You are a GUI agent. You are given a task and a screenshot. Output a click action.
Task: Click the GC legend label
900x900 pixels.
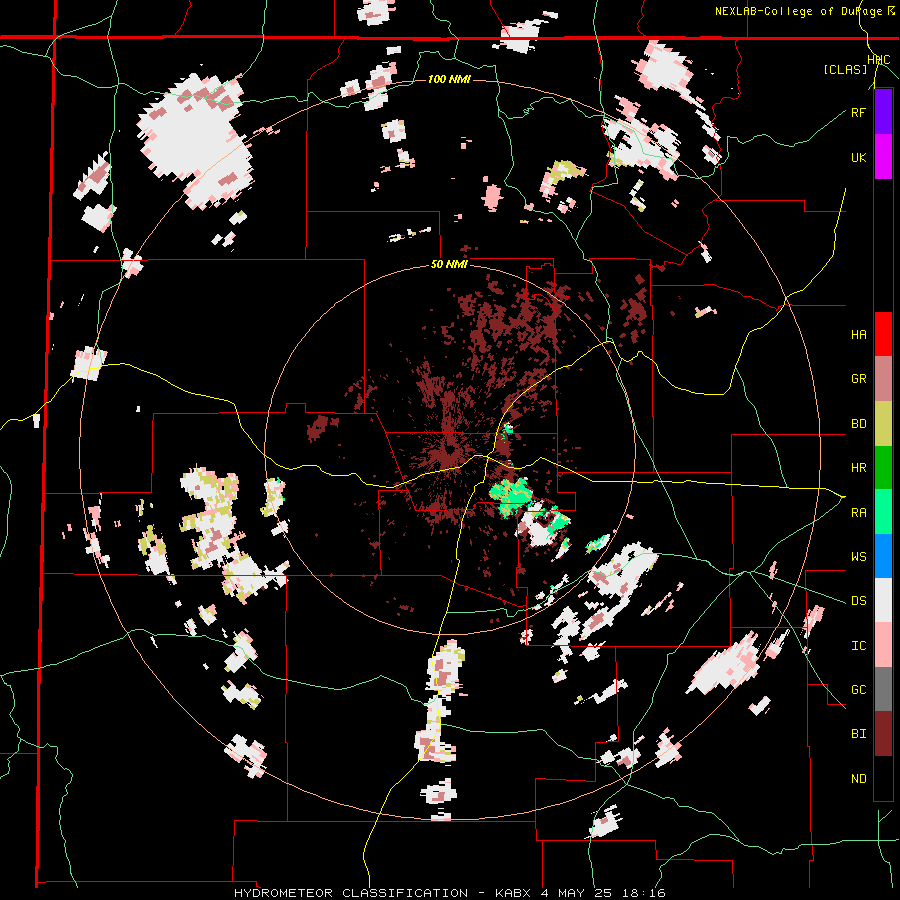tap(858, 690)
